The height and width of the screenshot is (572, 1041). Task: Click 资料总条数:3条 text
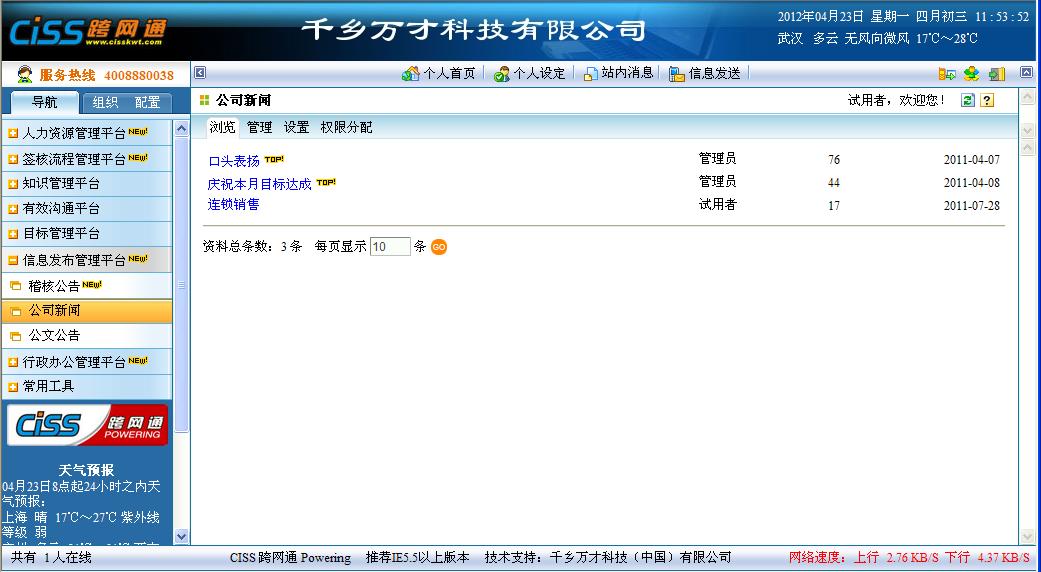tap(252, 247)
